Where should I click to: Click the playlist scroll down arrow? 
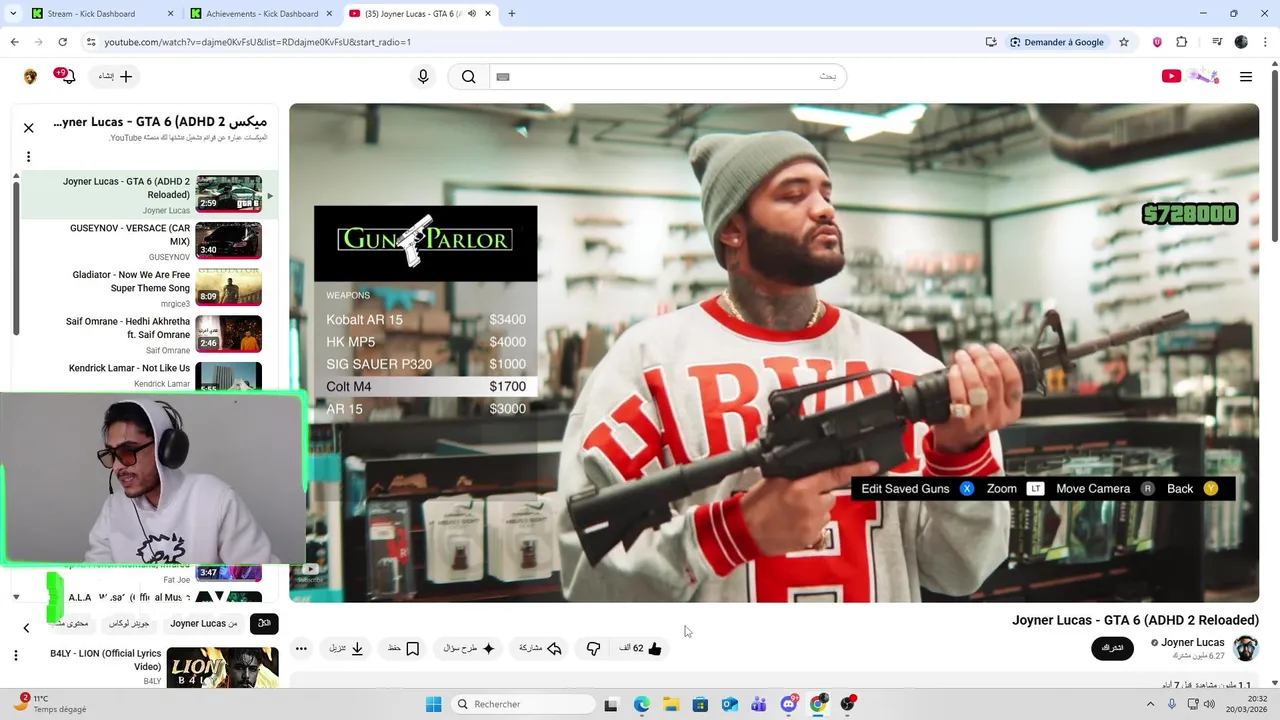[x=16, y=597]
